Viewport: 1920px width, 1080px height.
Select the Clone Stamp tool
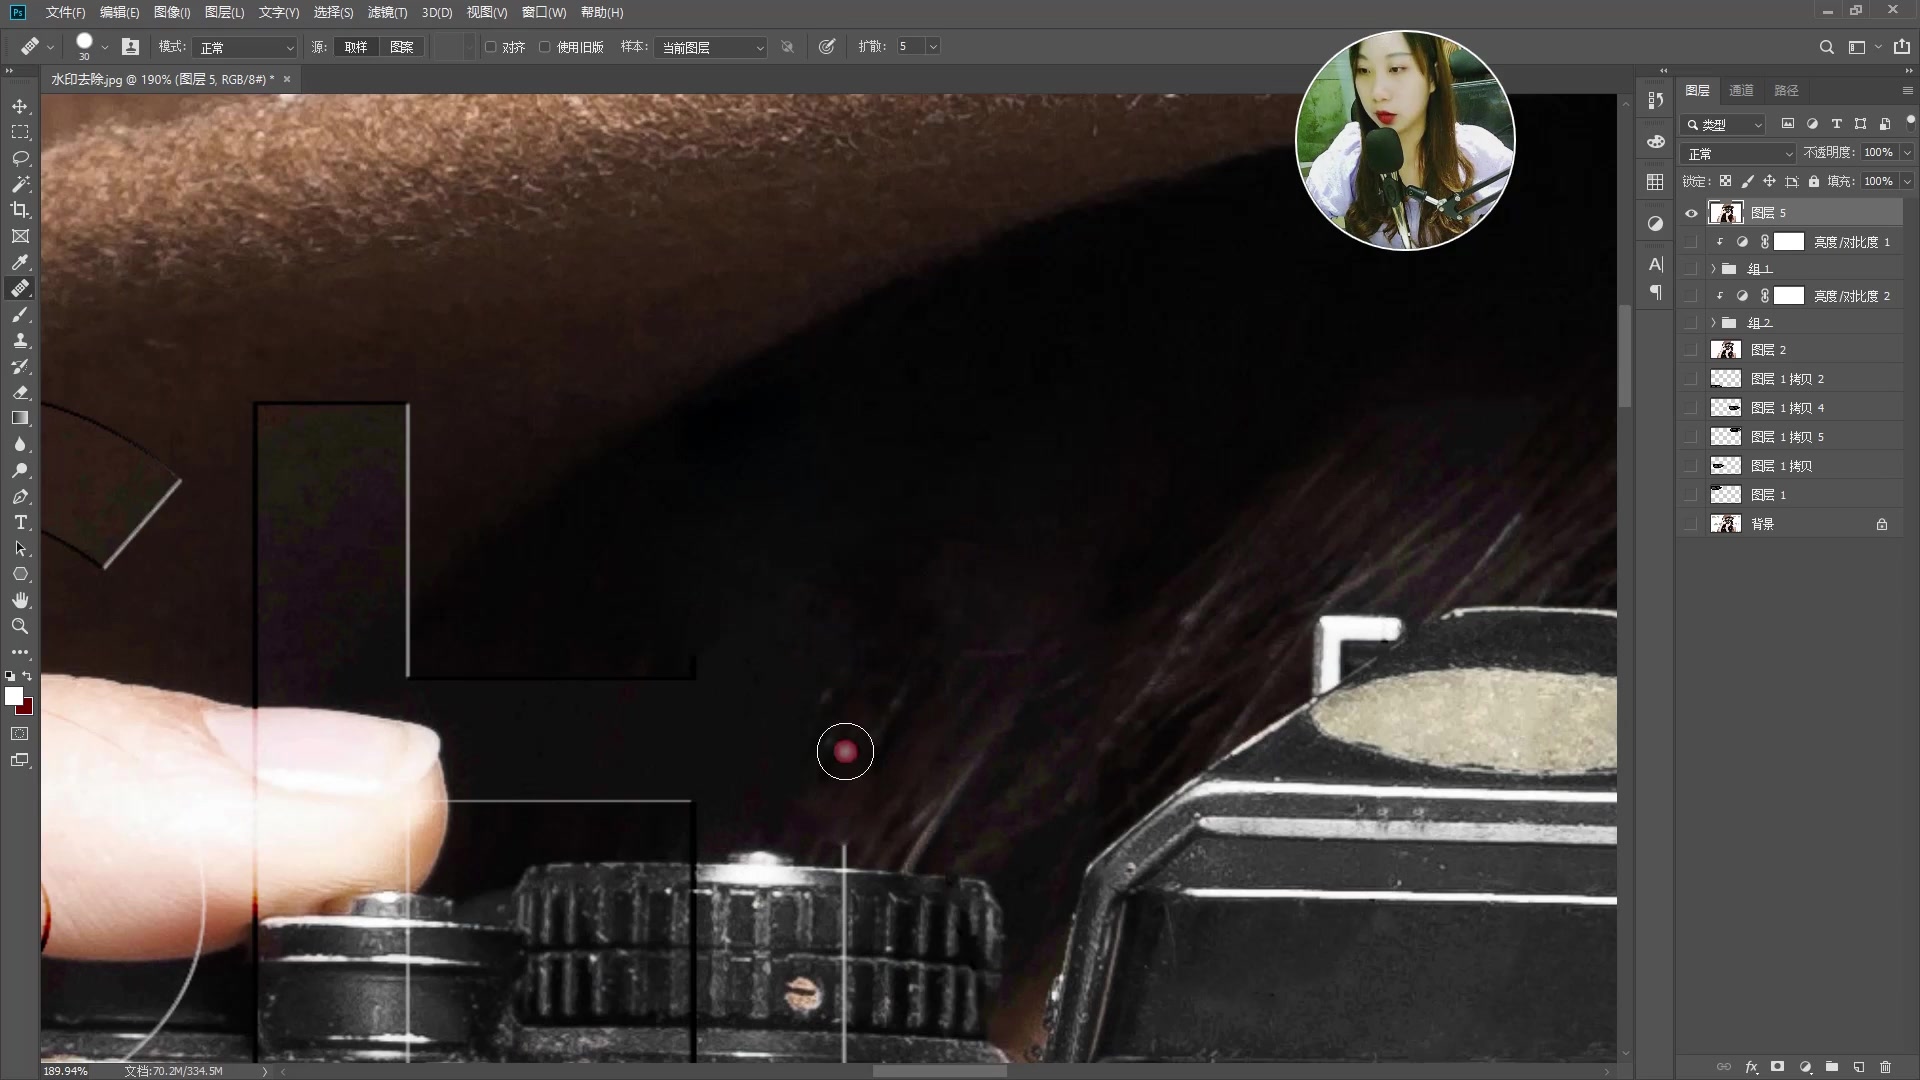click(x=20, y=340)
